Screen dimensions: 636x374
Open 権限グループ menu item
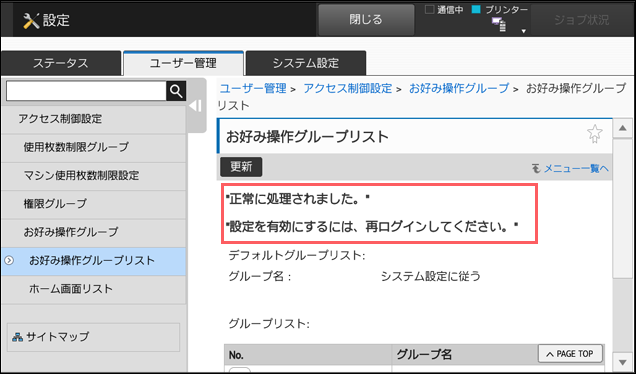pyautogui.click(x=93, y=204)
